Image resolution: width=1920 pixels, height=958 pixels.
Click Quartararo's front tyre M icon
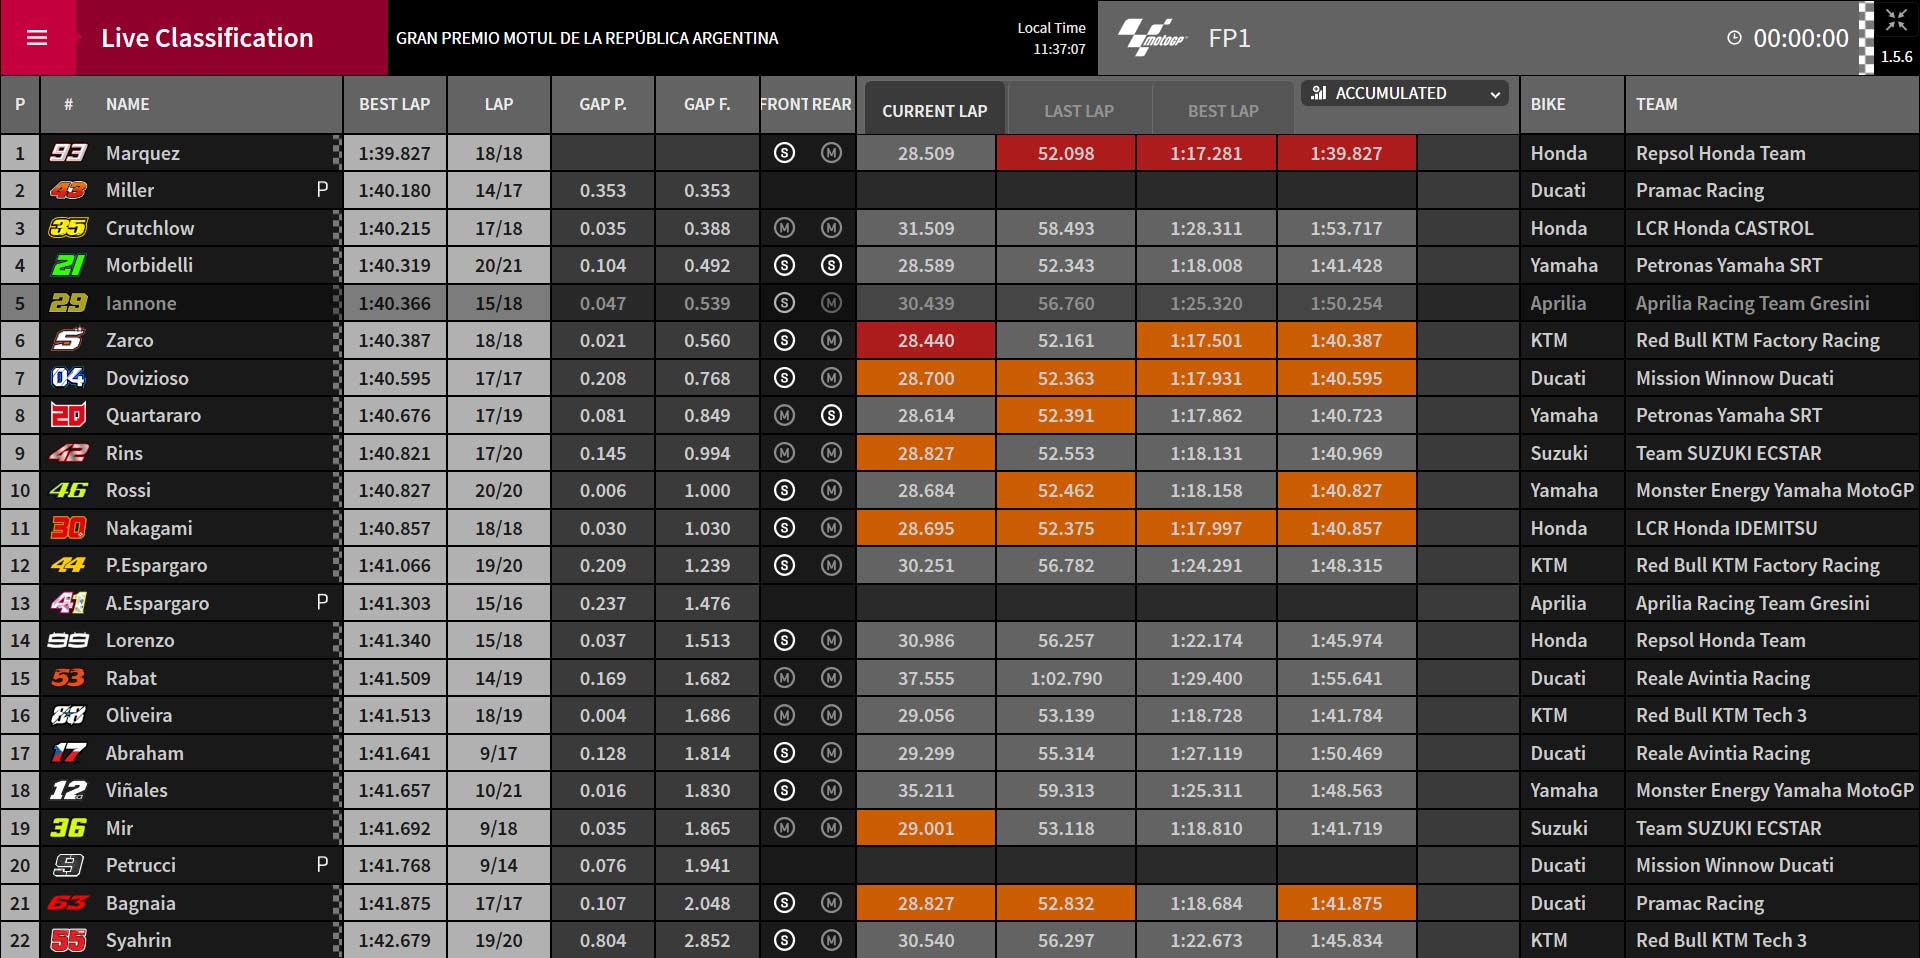click(x=784, y=415)
